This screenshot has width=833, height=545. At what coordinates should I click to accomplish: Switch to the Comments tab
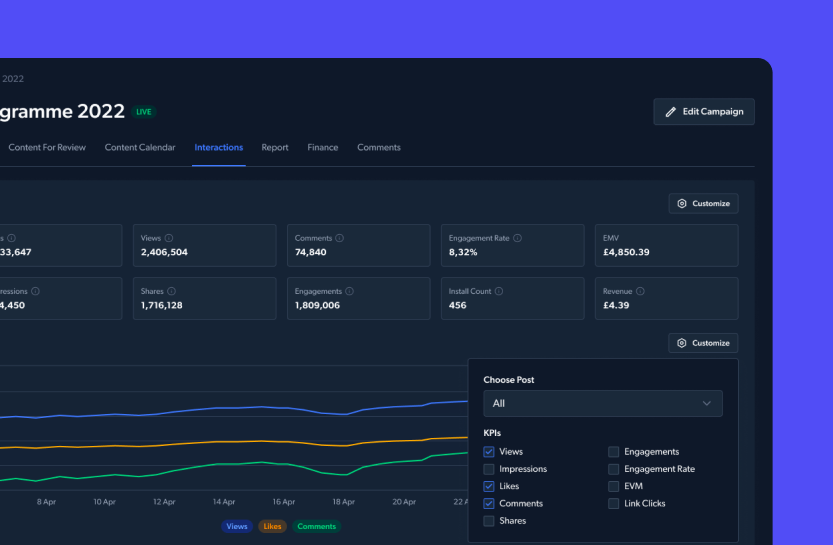tap(379, 148)
